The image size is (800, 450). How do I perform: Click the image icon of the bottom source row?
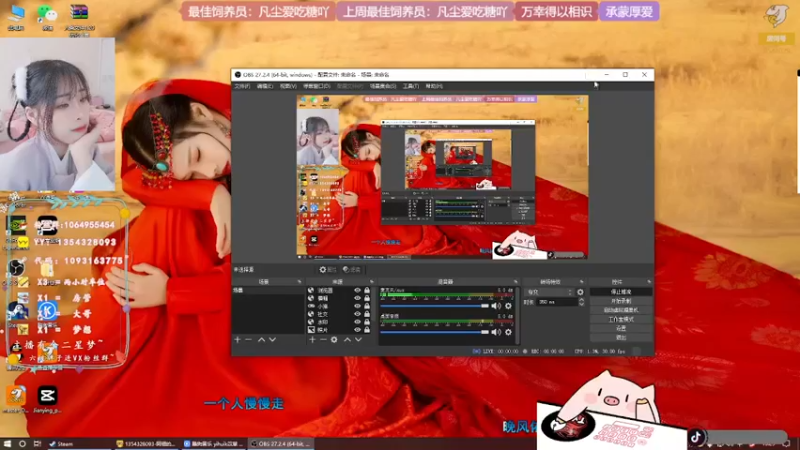[x=311, y=331]
